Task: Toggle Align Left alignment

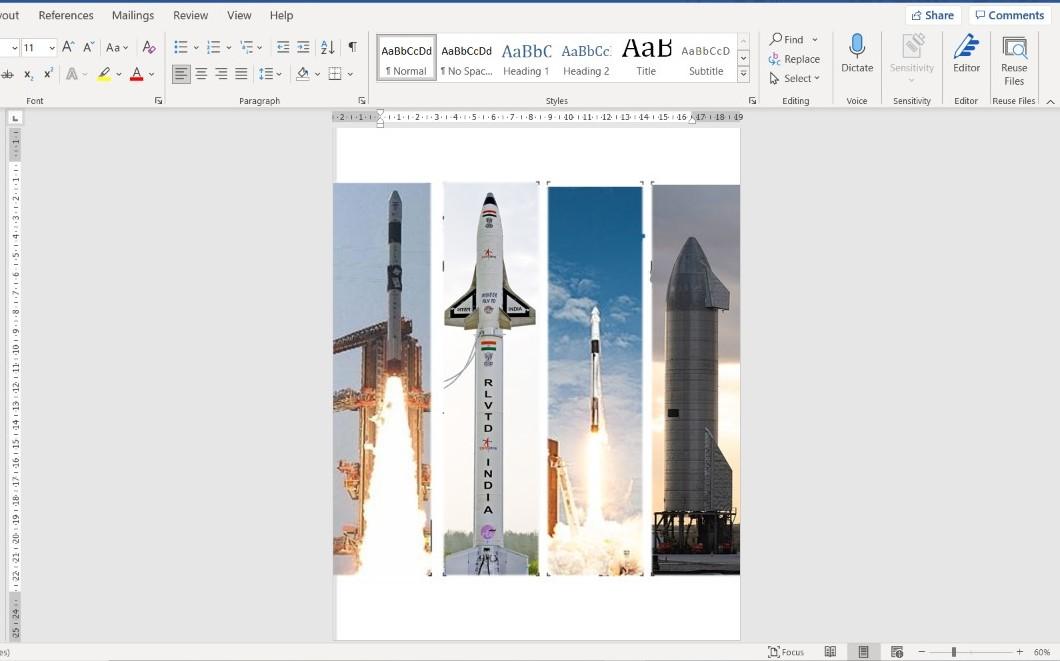Action: (180, 74)
